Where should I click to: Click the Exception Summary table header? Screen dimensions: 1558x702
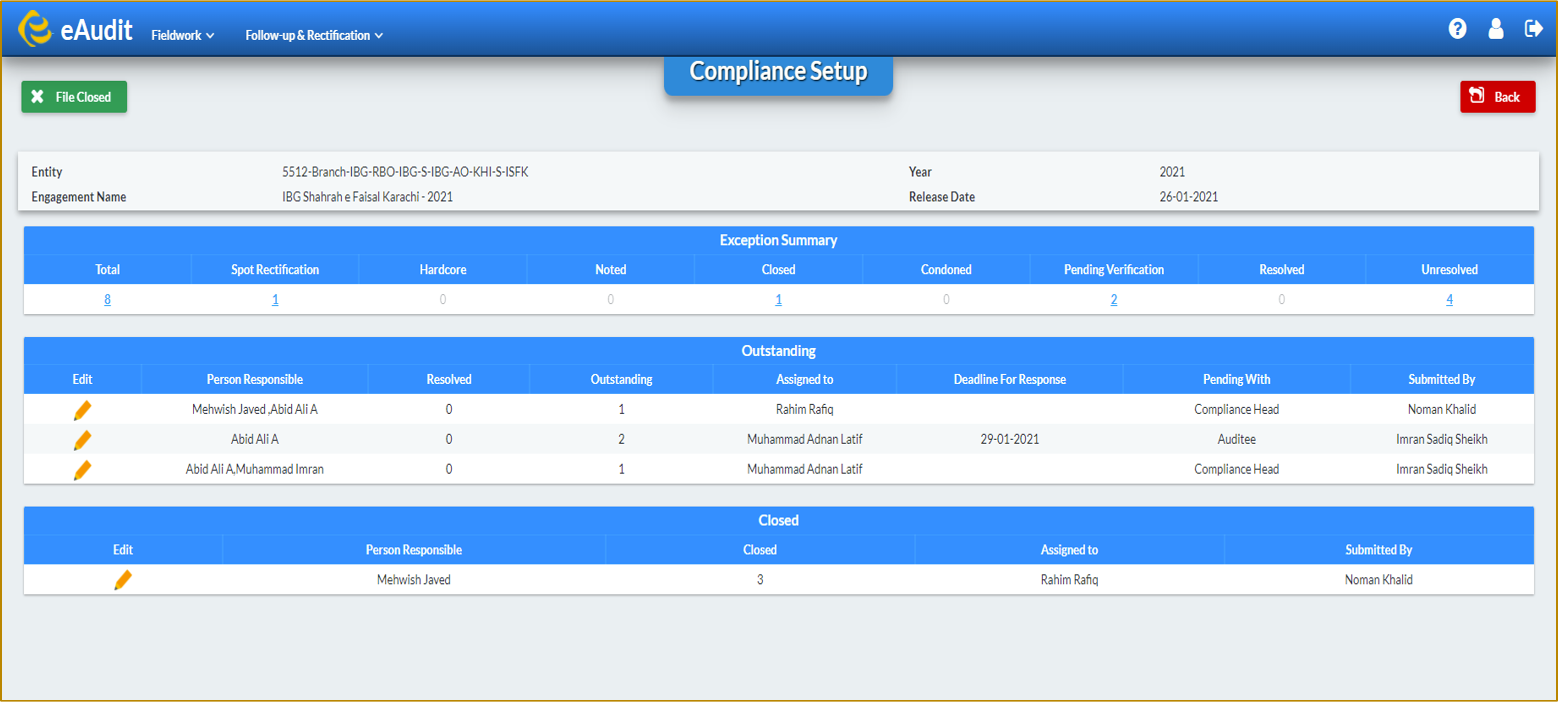[x=778, y=240]
